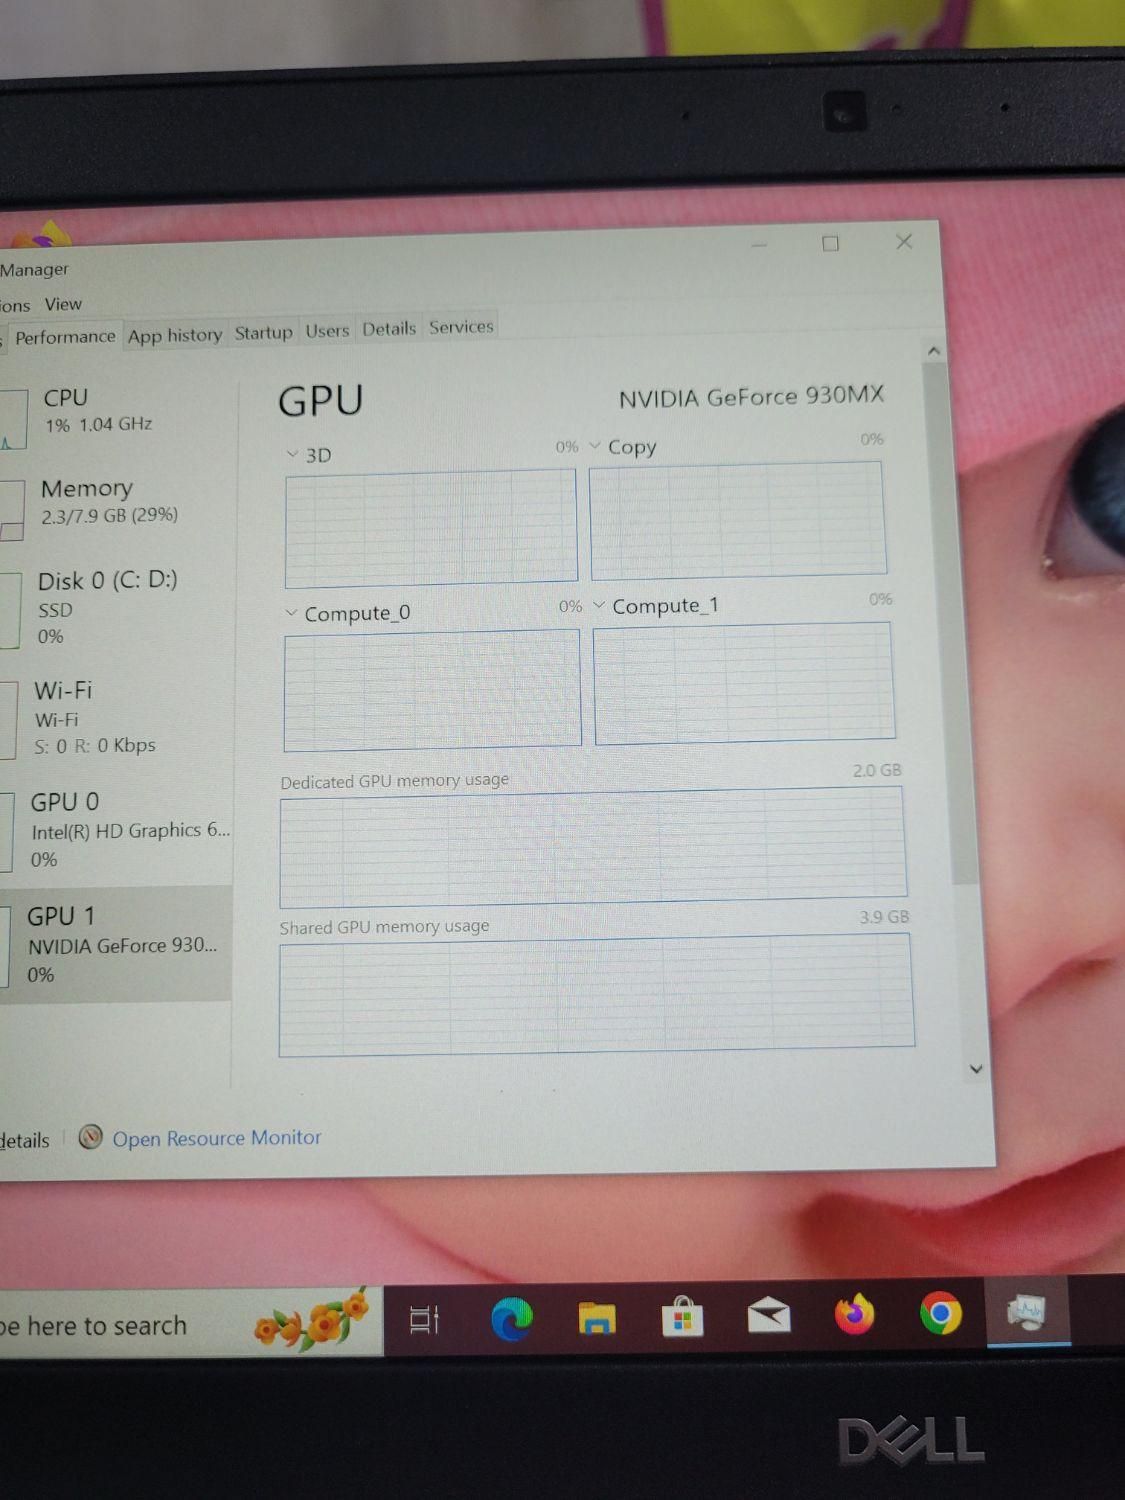Viewport: 1125px width, 1500px height.
Task: Select Disk 0 (C: D:) entry
Action: 116,608
